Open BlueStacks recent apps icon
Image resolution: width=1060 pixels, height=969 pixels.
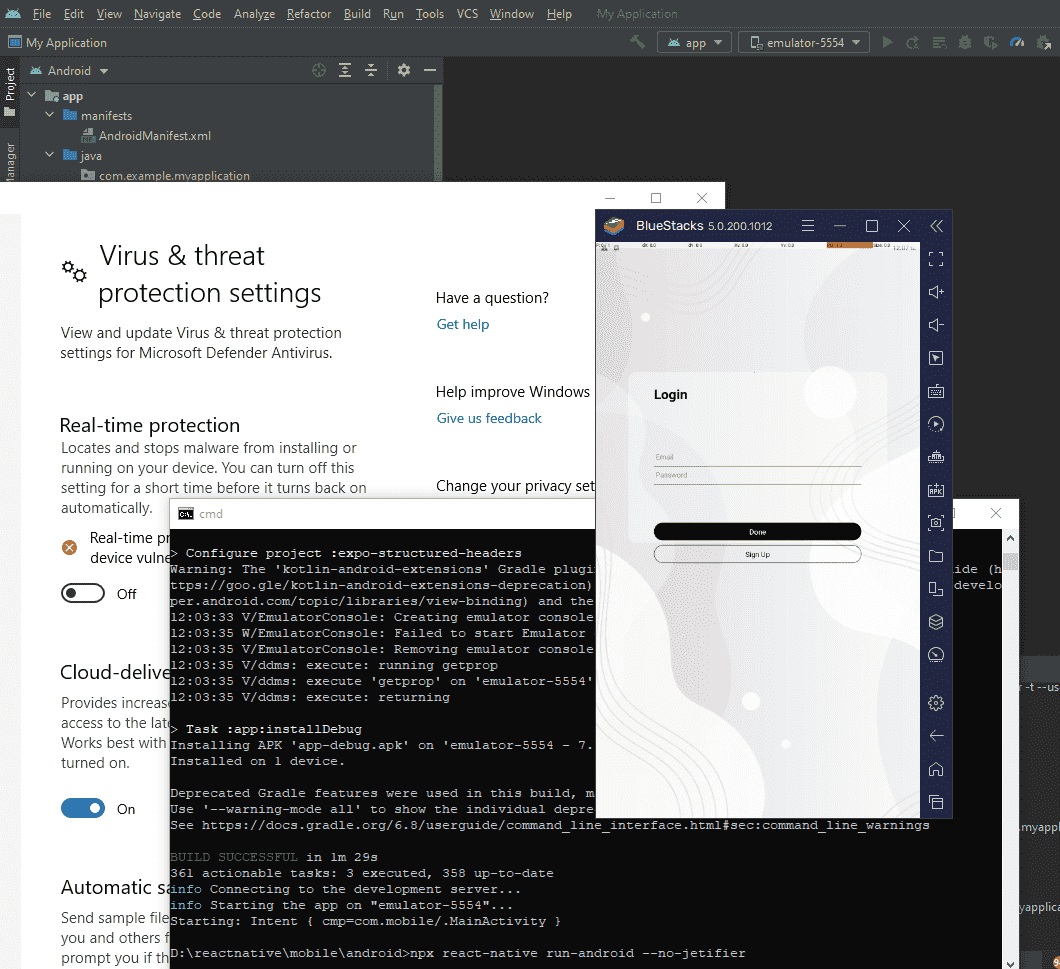[936, 802]
